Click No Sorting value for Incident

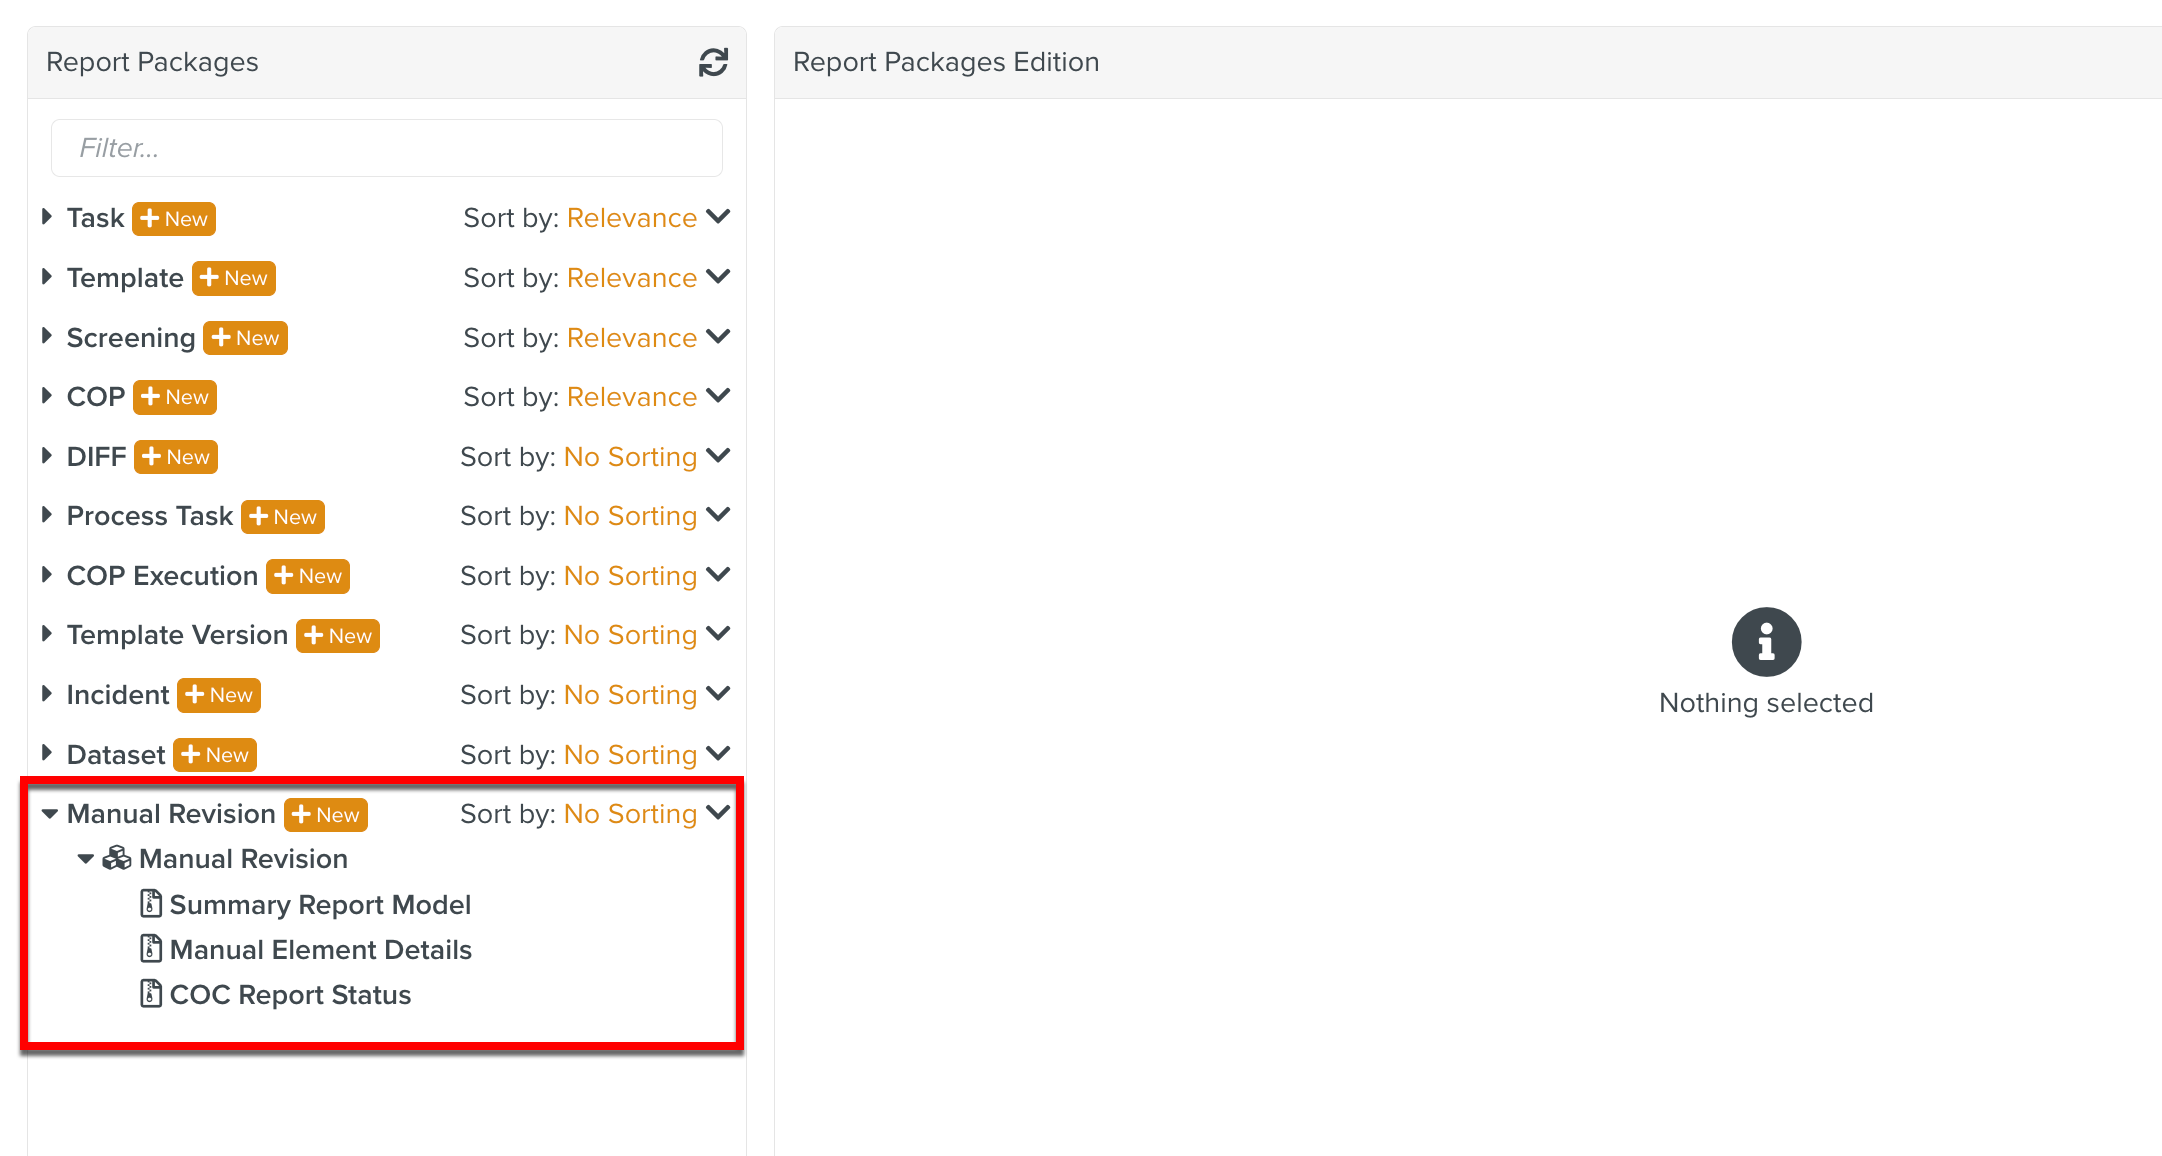(630, 695)
